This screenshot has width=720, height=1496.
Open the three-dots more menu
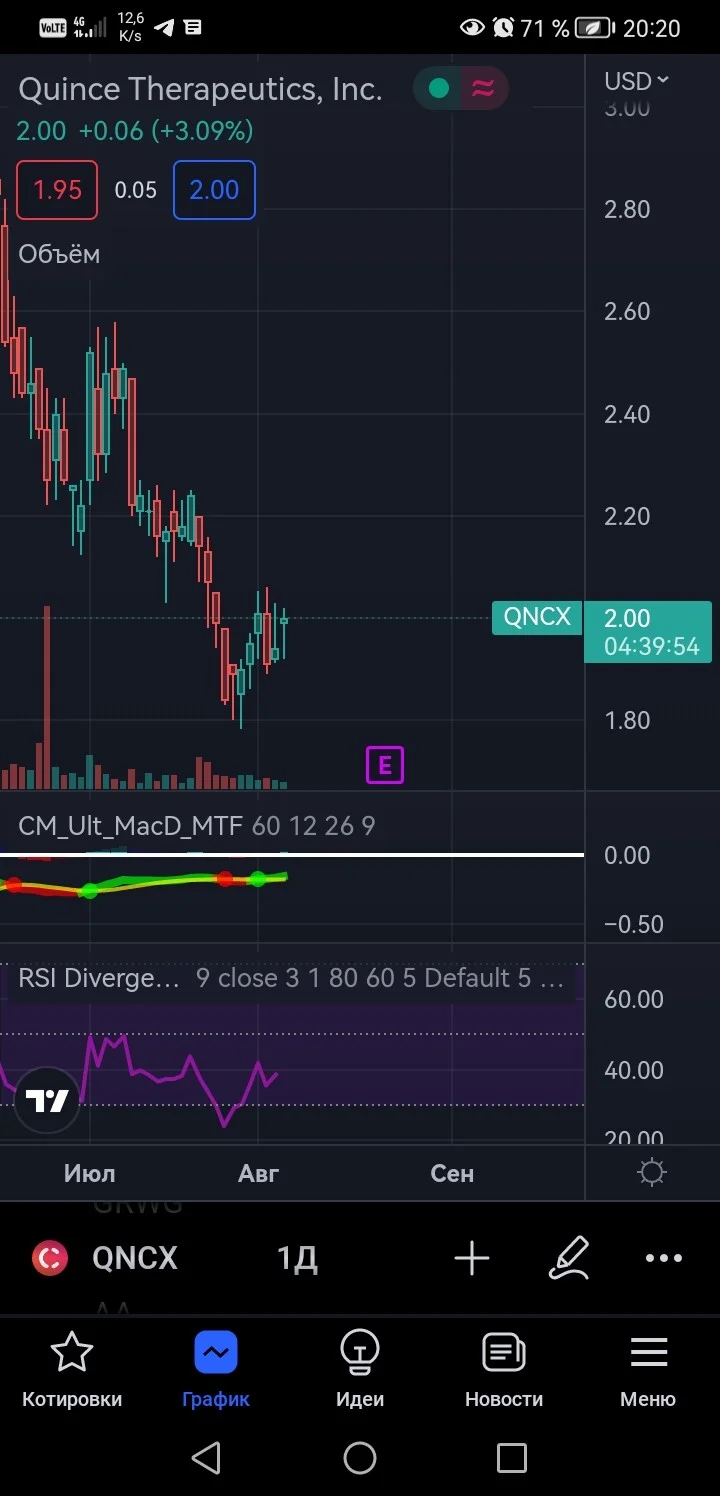pos(664,1258)
